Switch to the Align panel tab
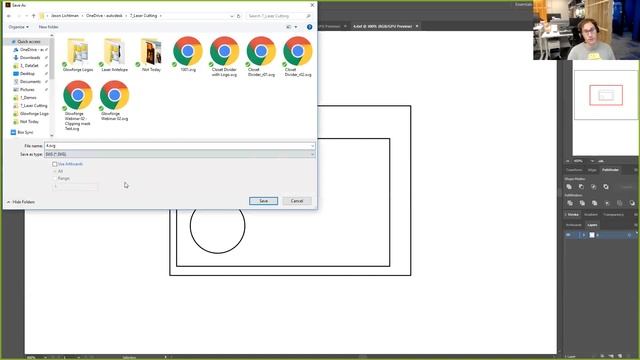The image size is (640, 360). pyautogui.click(x=592, y=170)
